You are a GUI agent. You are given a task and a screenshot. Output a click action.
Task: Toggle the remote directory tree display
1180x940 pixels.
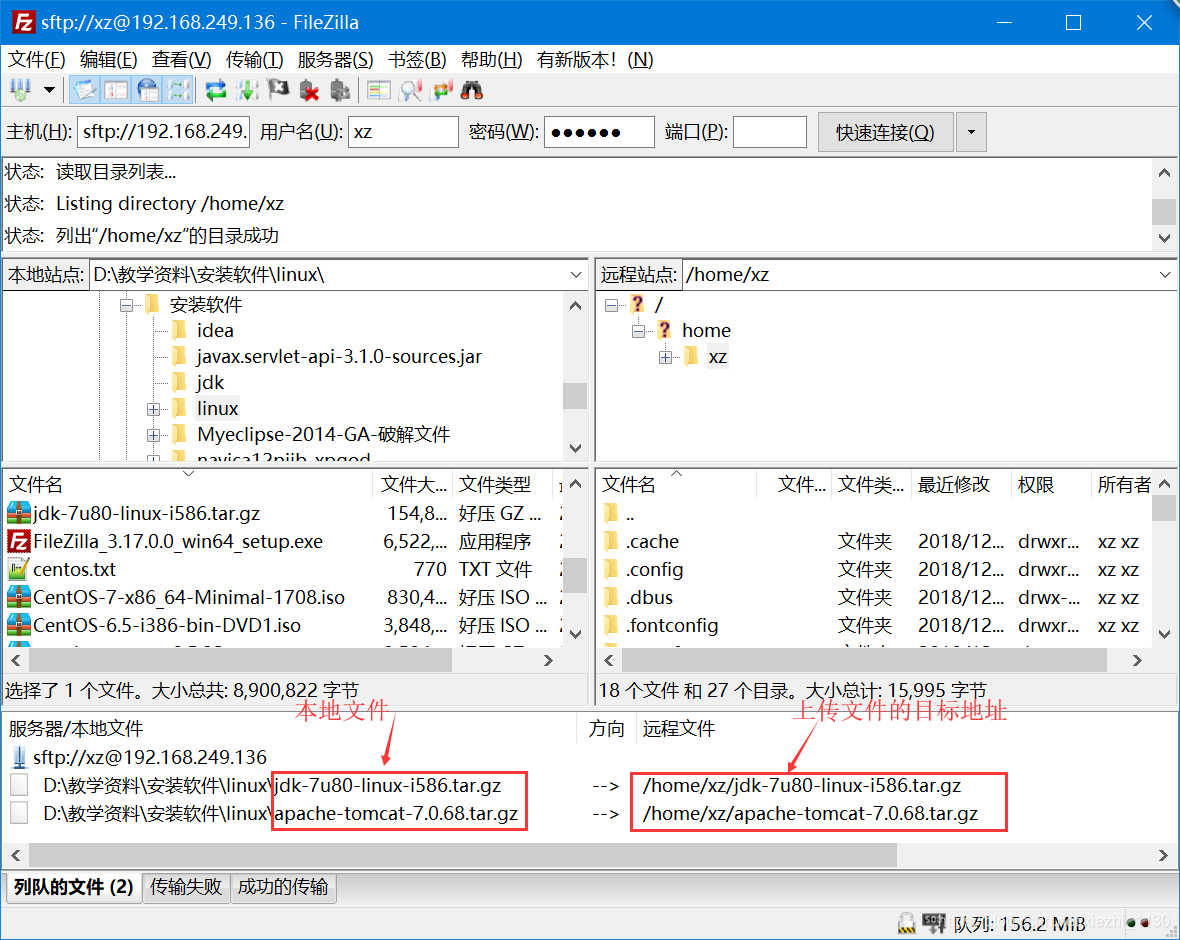tap(148, 90)
